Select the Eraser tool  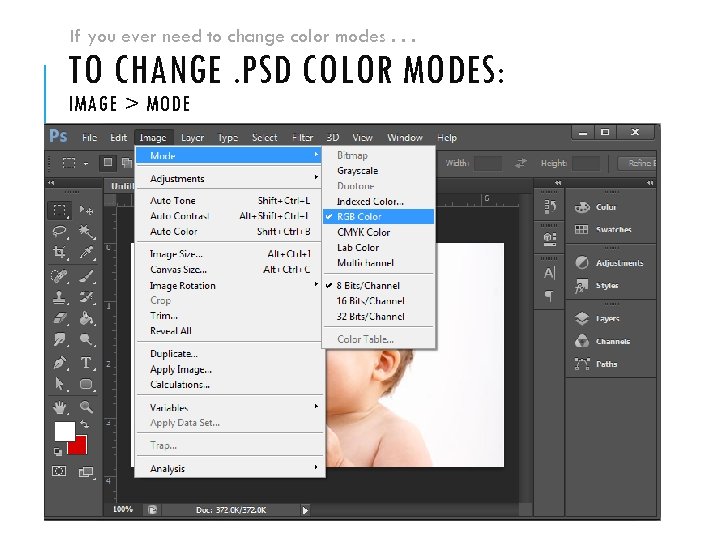coord(60,318)
